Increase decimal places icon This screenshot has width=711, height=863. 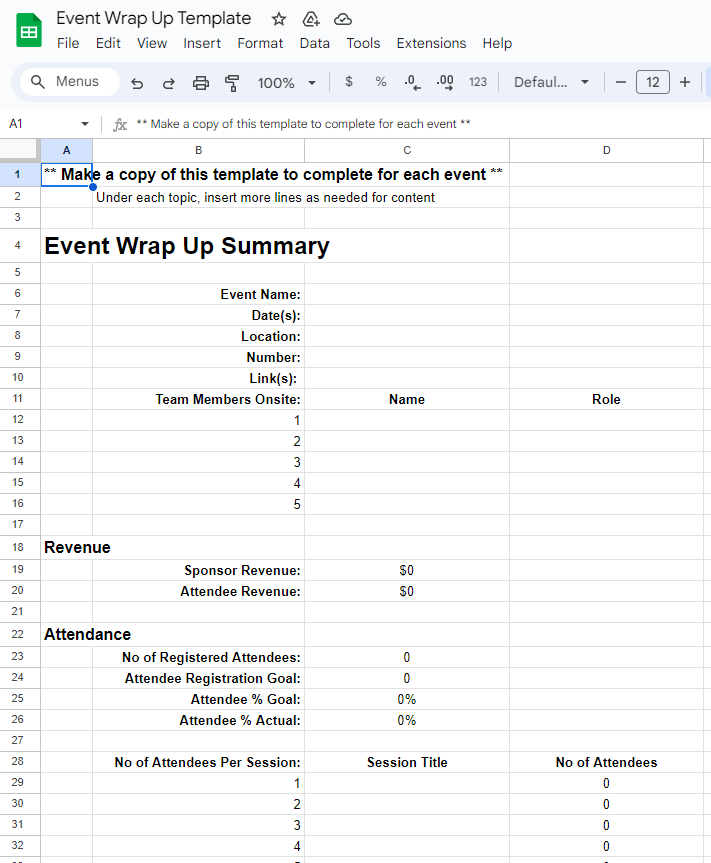click(x=445, y=83)
